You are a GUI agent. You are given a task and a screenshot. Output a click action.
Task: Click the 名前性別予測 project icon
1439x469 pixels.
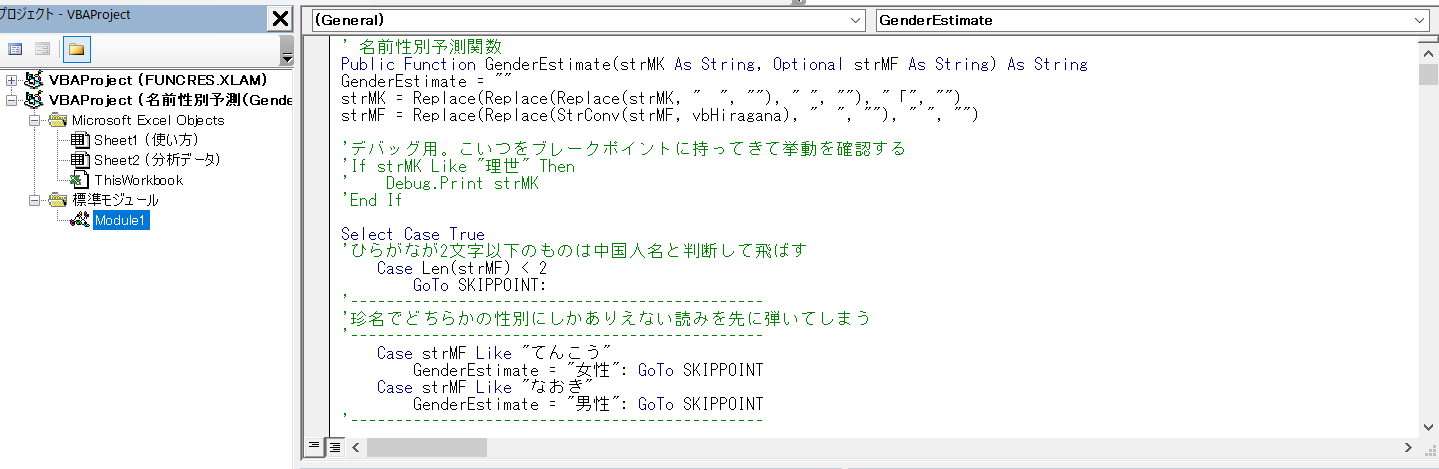(x=34, y=100)
